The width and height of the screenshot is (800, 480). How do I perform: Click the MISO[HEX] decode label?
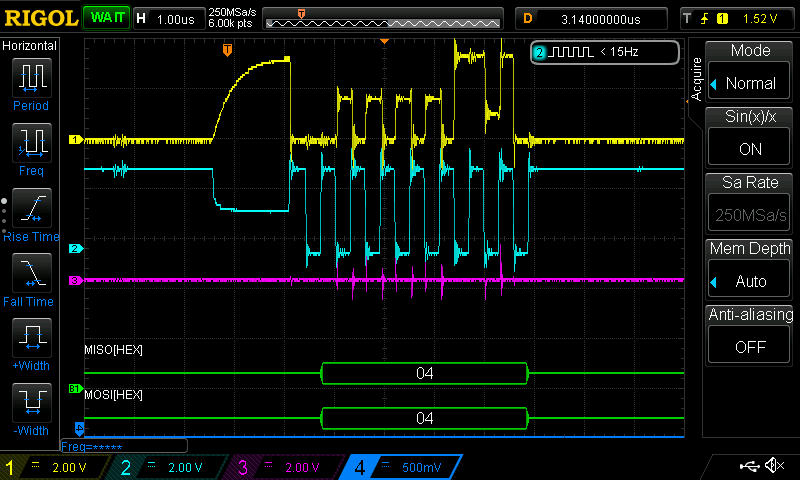[x=113, y=350]
